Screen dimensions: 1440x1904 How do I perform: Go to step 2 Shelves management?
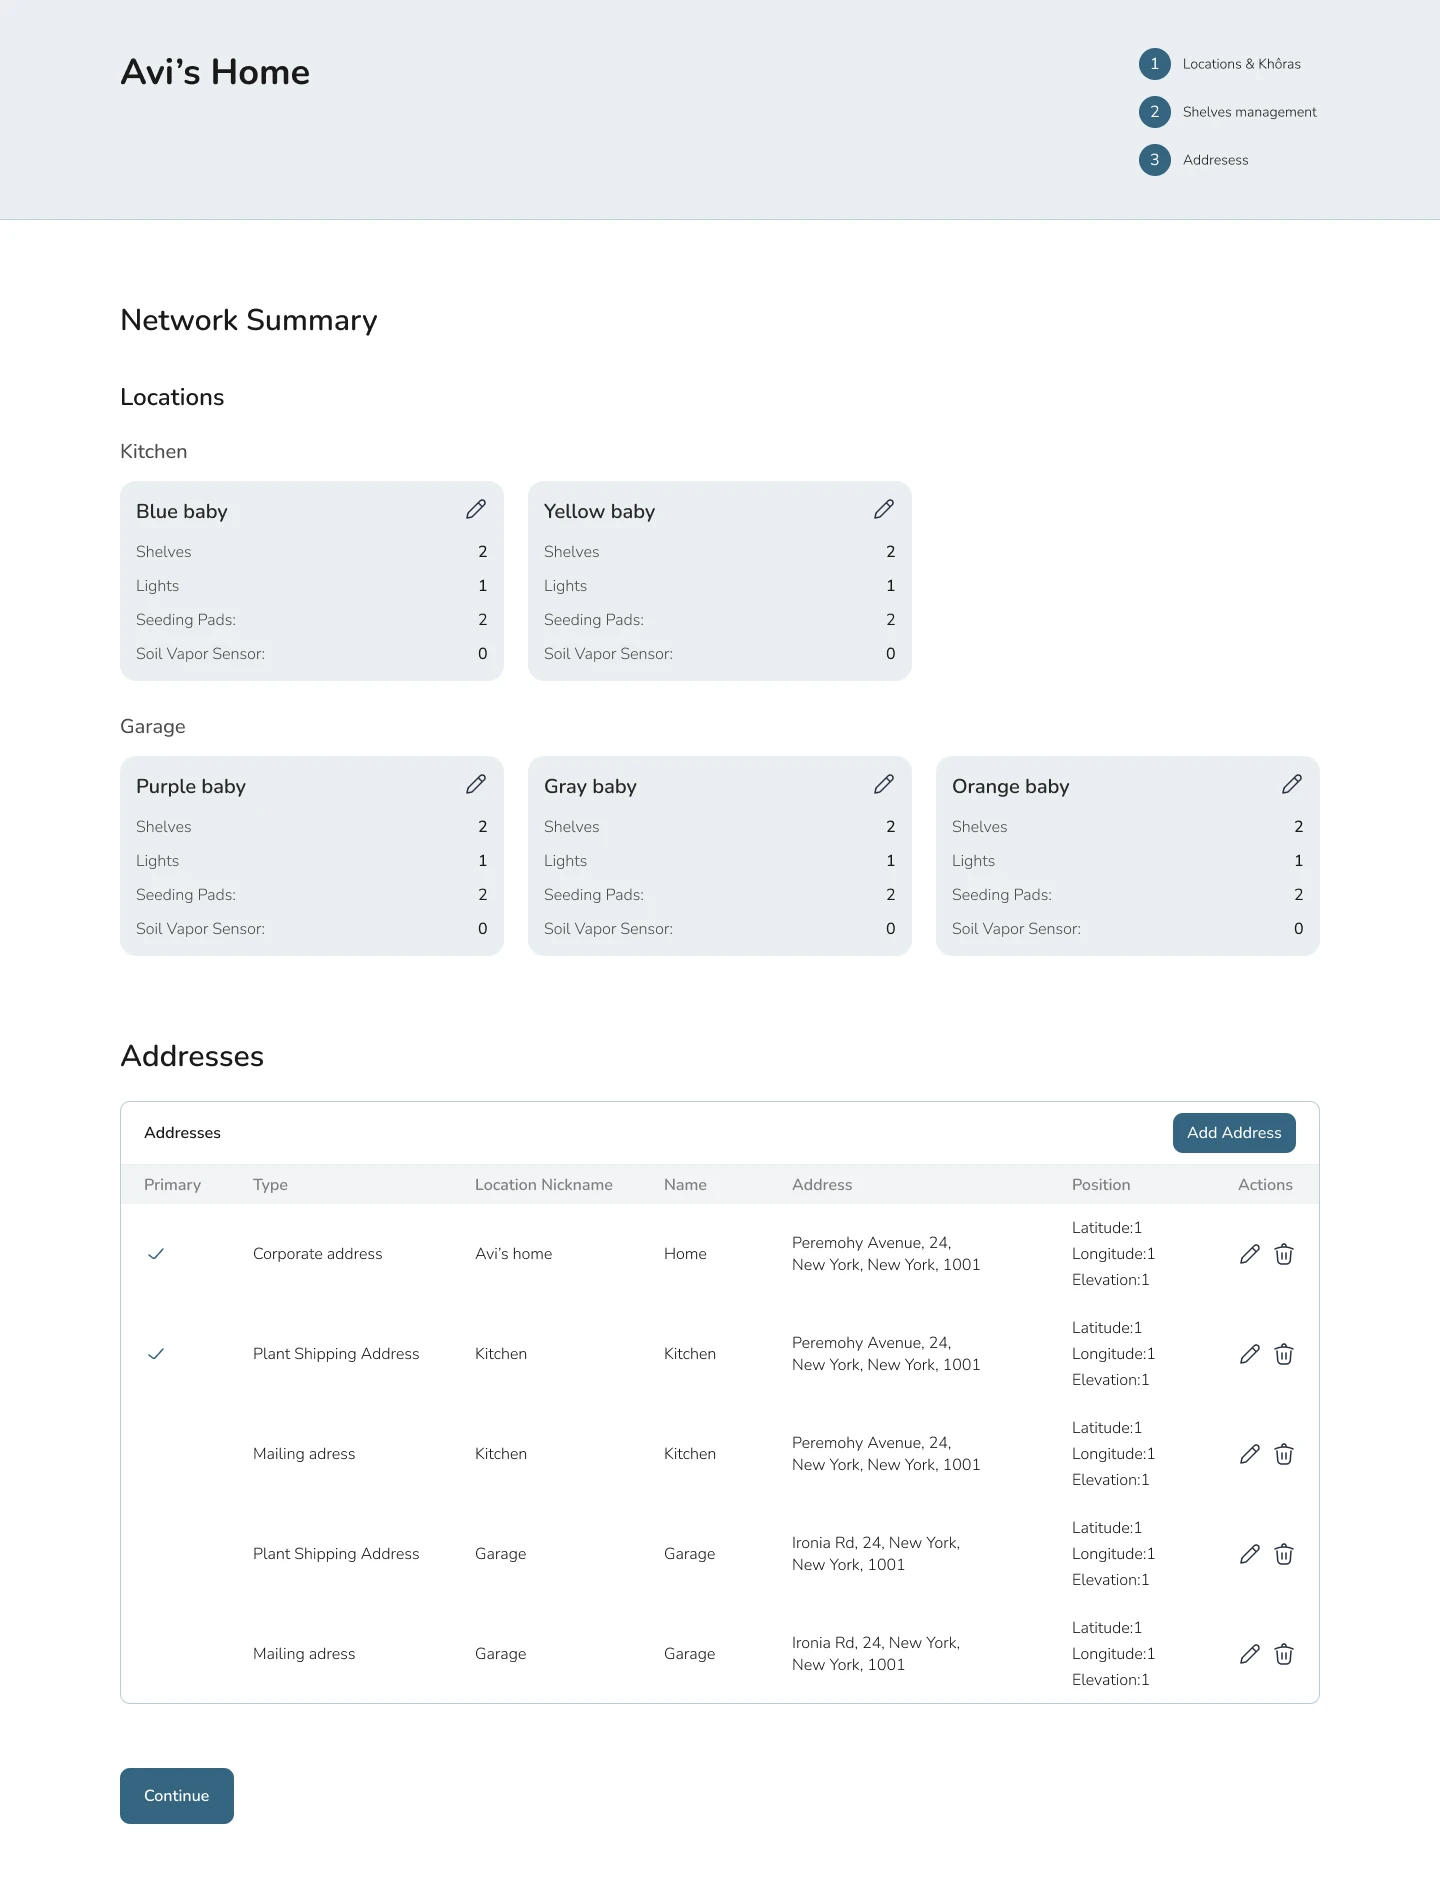point(1228,112)
